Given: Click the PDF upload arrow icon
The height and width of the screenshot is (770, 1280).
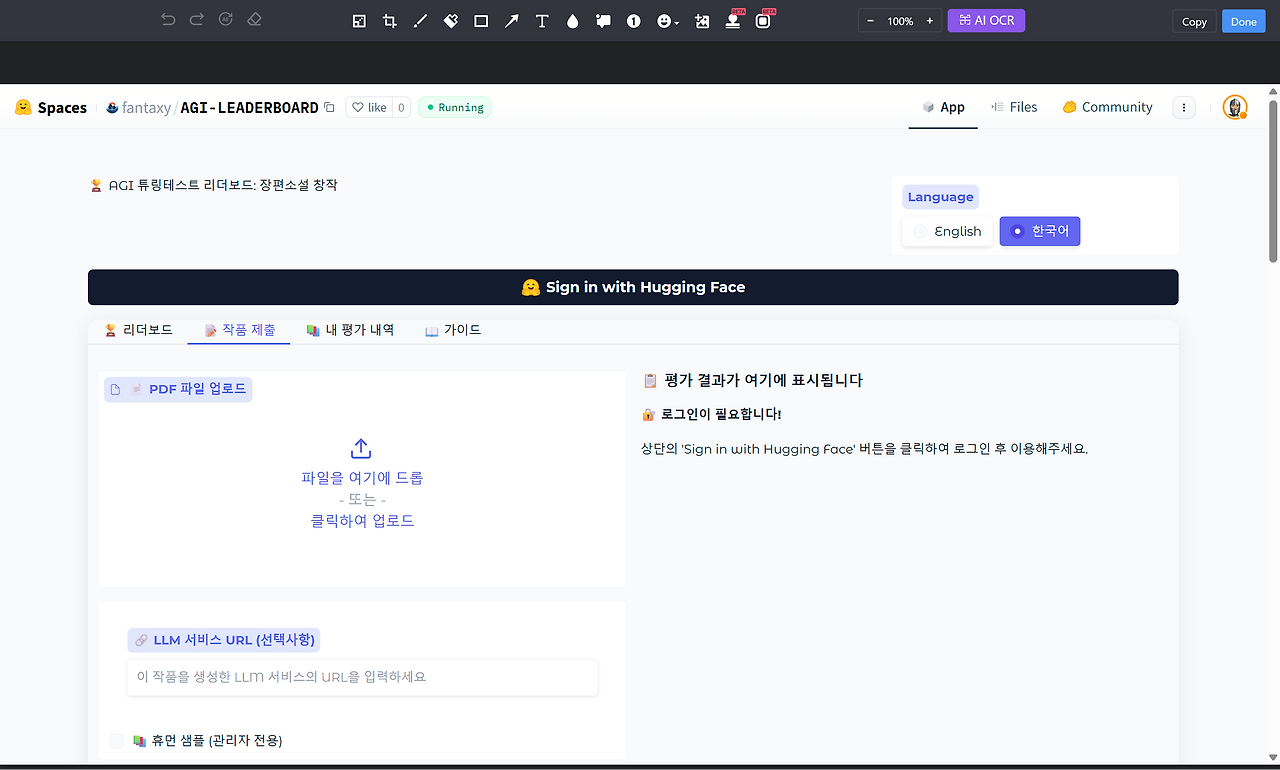Looking at the screenshot, I should click(362, 448).
